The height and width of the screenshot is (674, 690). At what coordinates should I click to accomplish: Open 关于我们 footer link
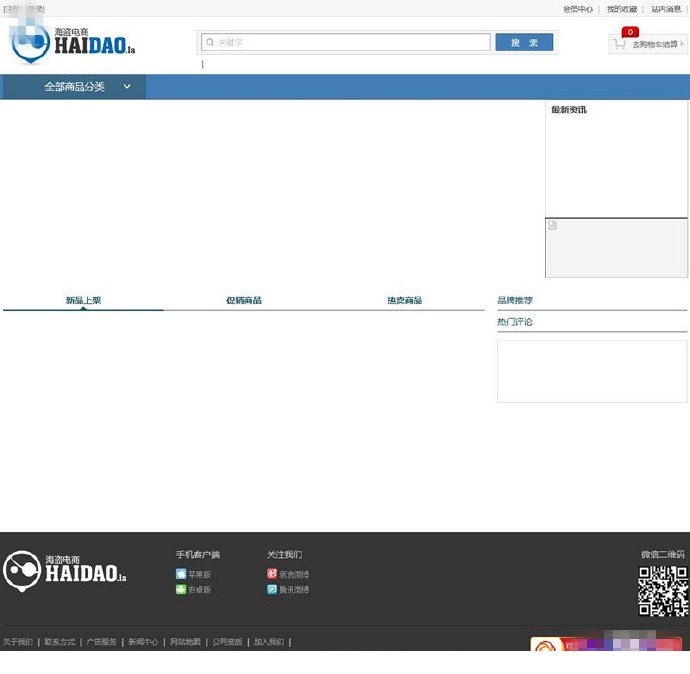coord(18,642)
